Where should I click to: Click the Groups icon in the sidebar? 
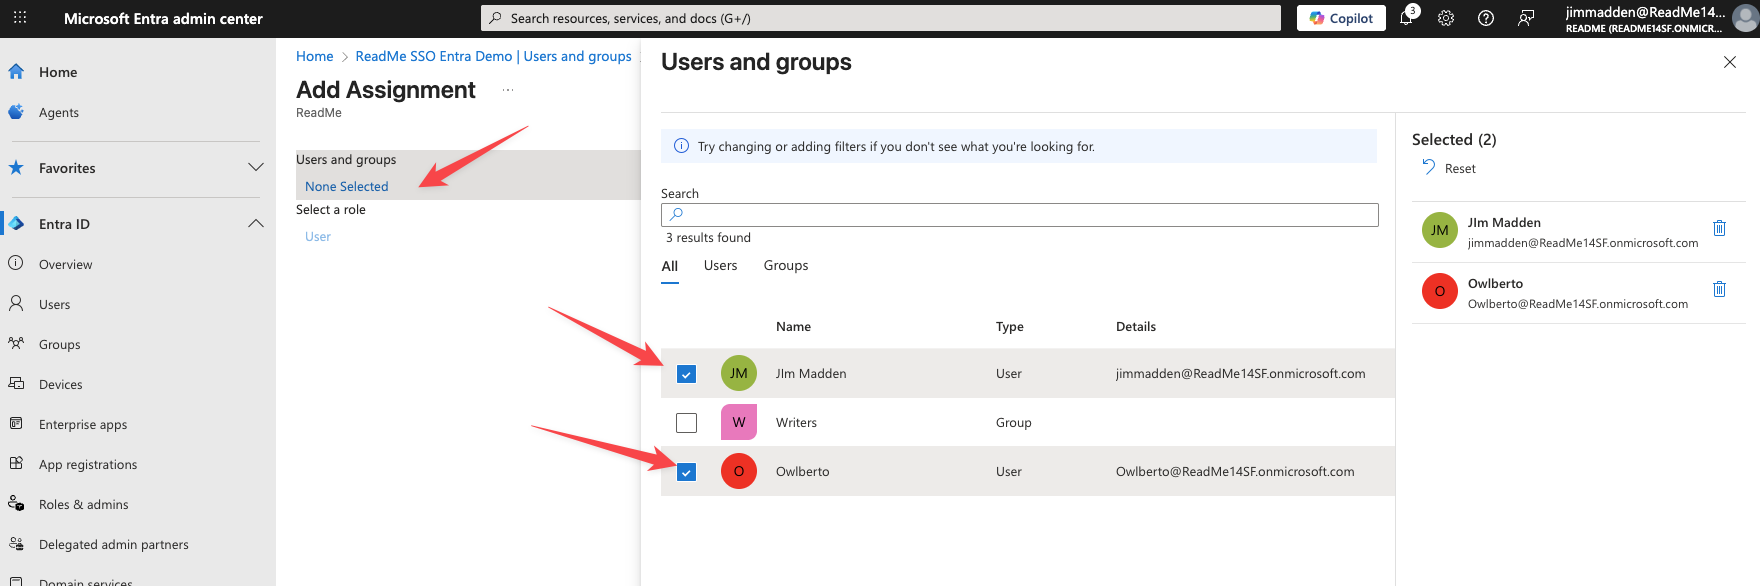[x=16, y=344]
